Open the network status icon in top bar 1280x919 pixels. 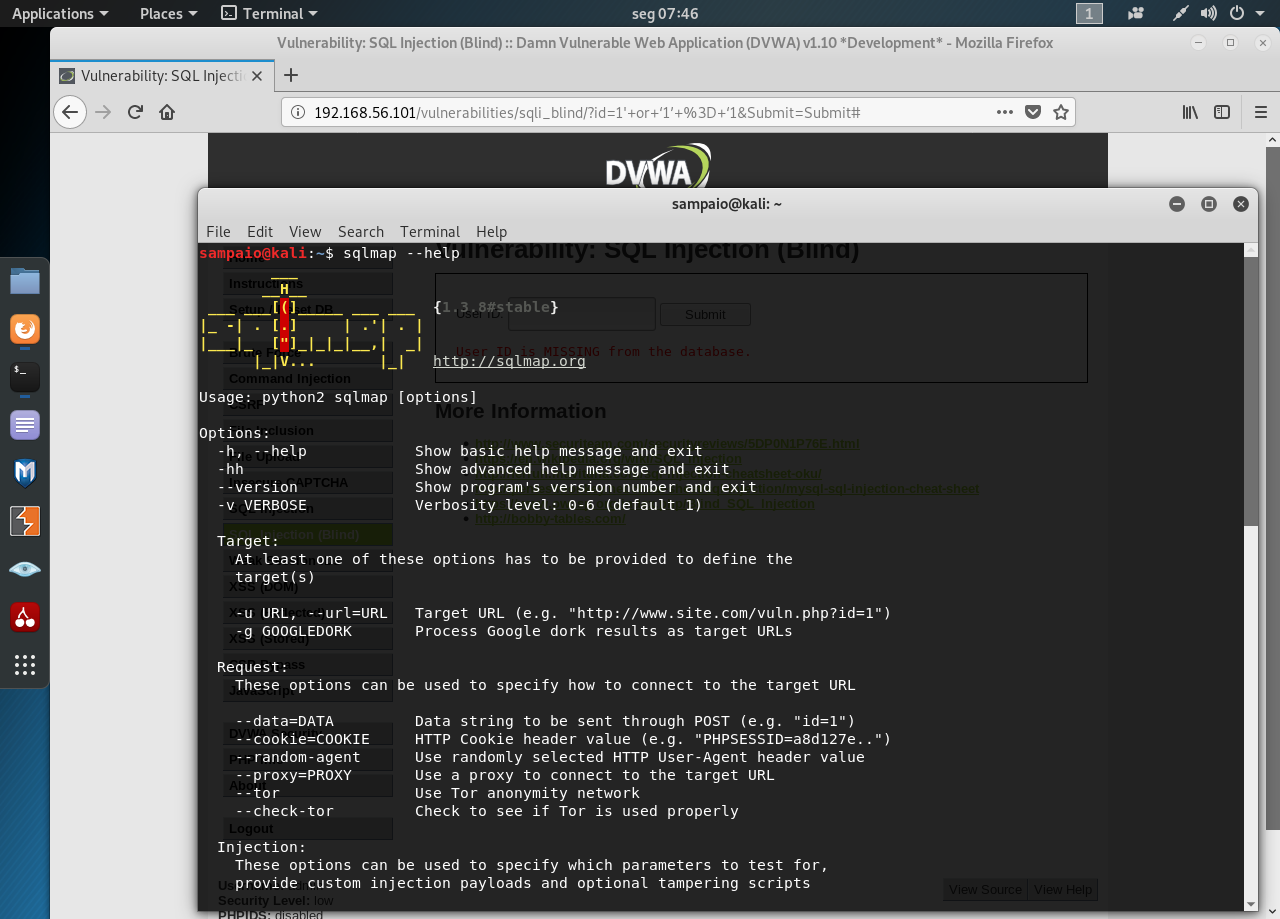1181,13
